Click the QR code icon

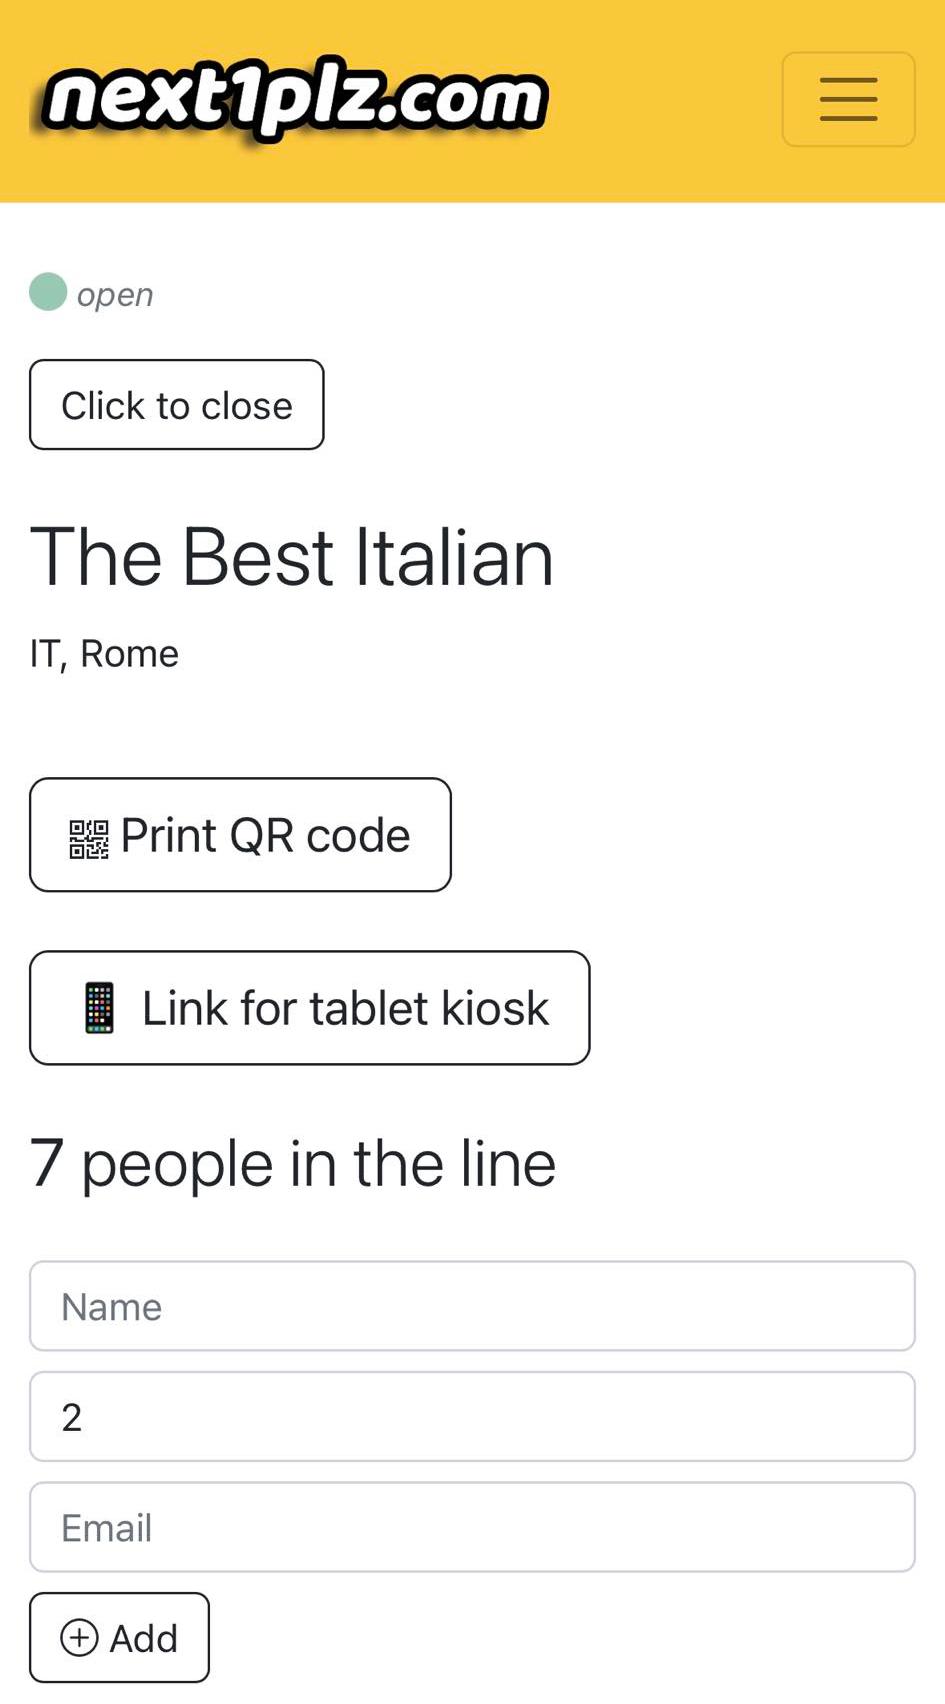[88, 839]
